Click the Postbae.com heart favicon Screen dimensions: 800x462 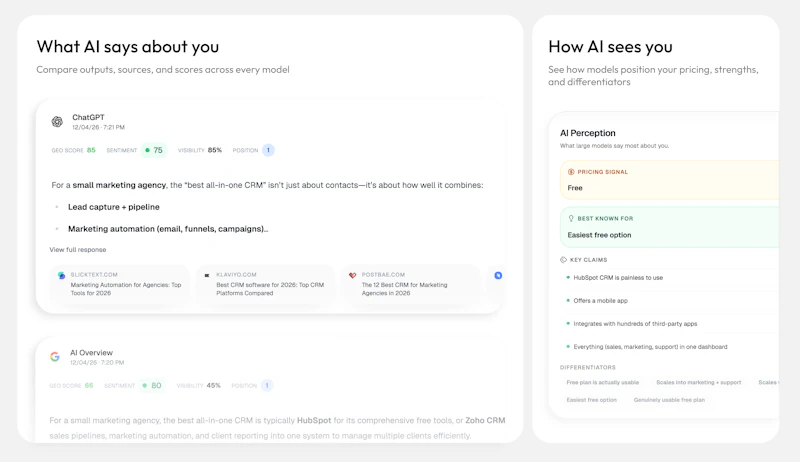point(352,275)
